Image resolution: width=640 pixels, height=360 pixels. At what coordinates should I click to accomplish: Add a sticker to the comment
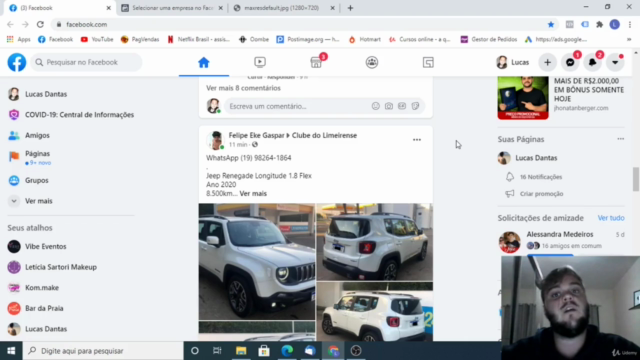[x=415, y=106]
